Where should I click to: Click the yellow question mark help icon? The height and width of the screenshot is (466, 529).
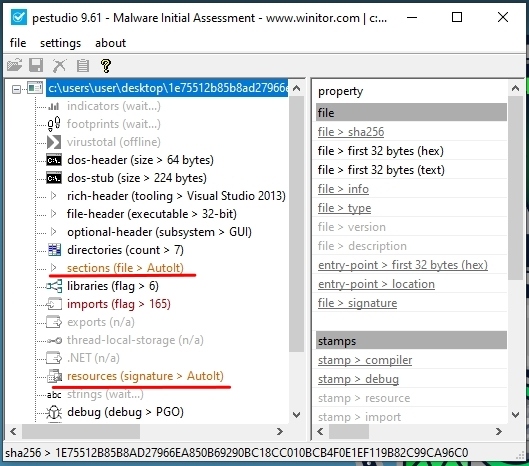106,65
